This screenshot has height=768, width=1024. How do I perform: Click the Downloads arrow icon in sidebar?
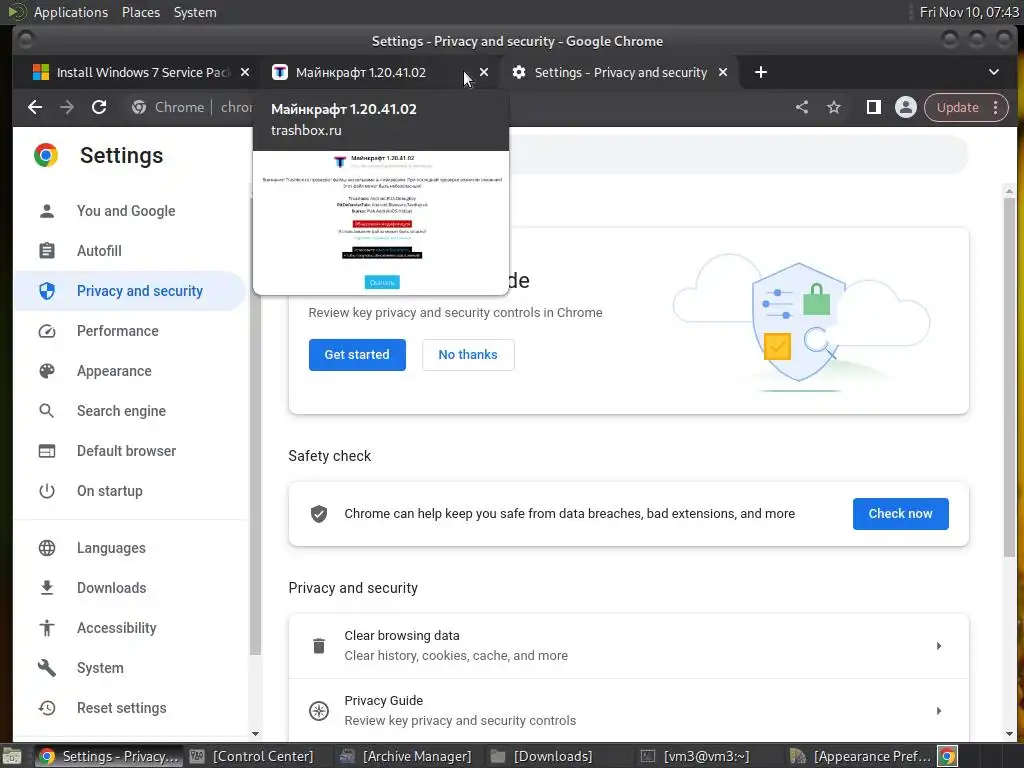tap(47, 588)
